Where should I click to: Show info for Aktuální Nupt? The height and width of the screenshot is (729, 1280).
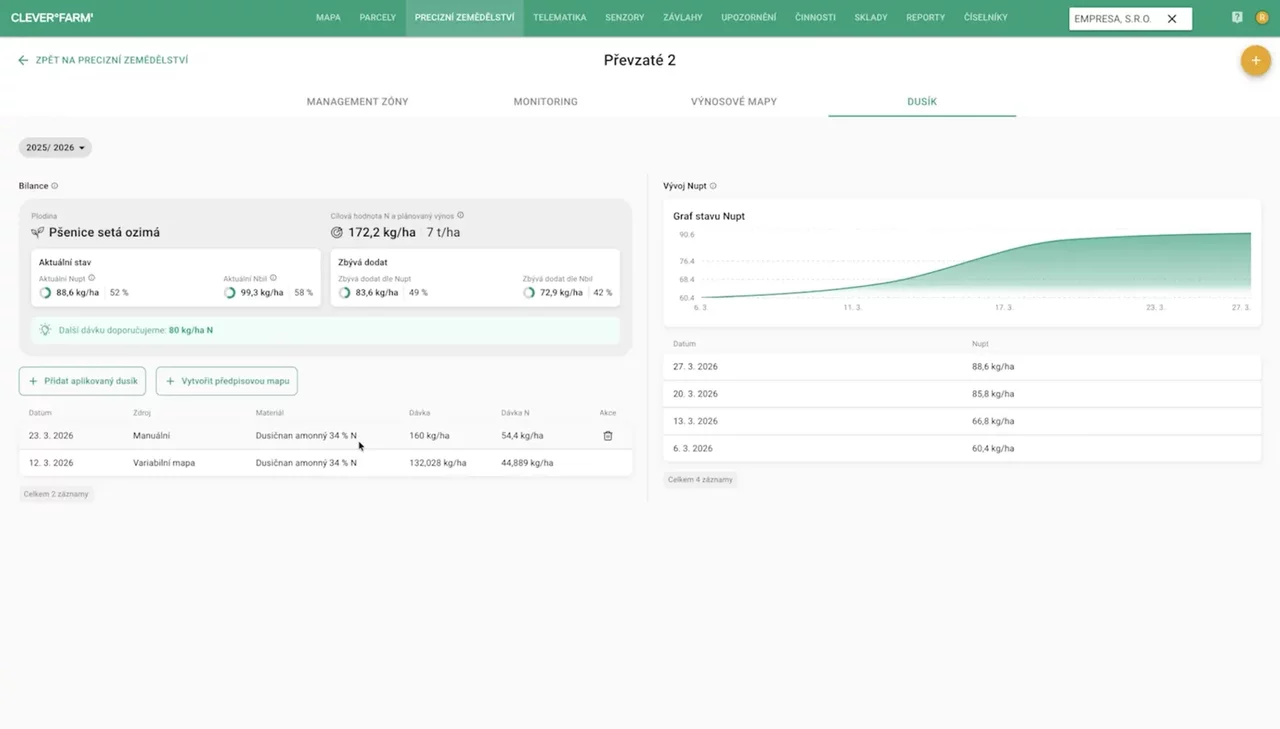[x=92, y=278]
